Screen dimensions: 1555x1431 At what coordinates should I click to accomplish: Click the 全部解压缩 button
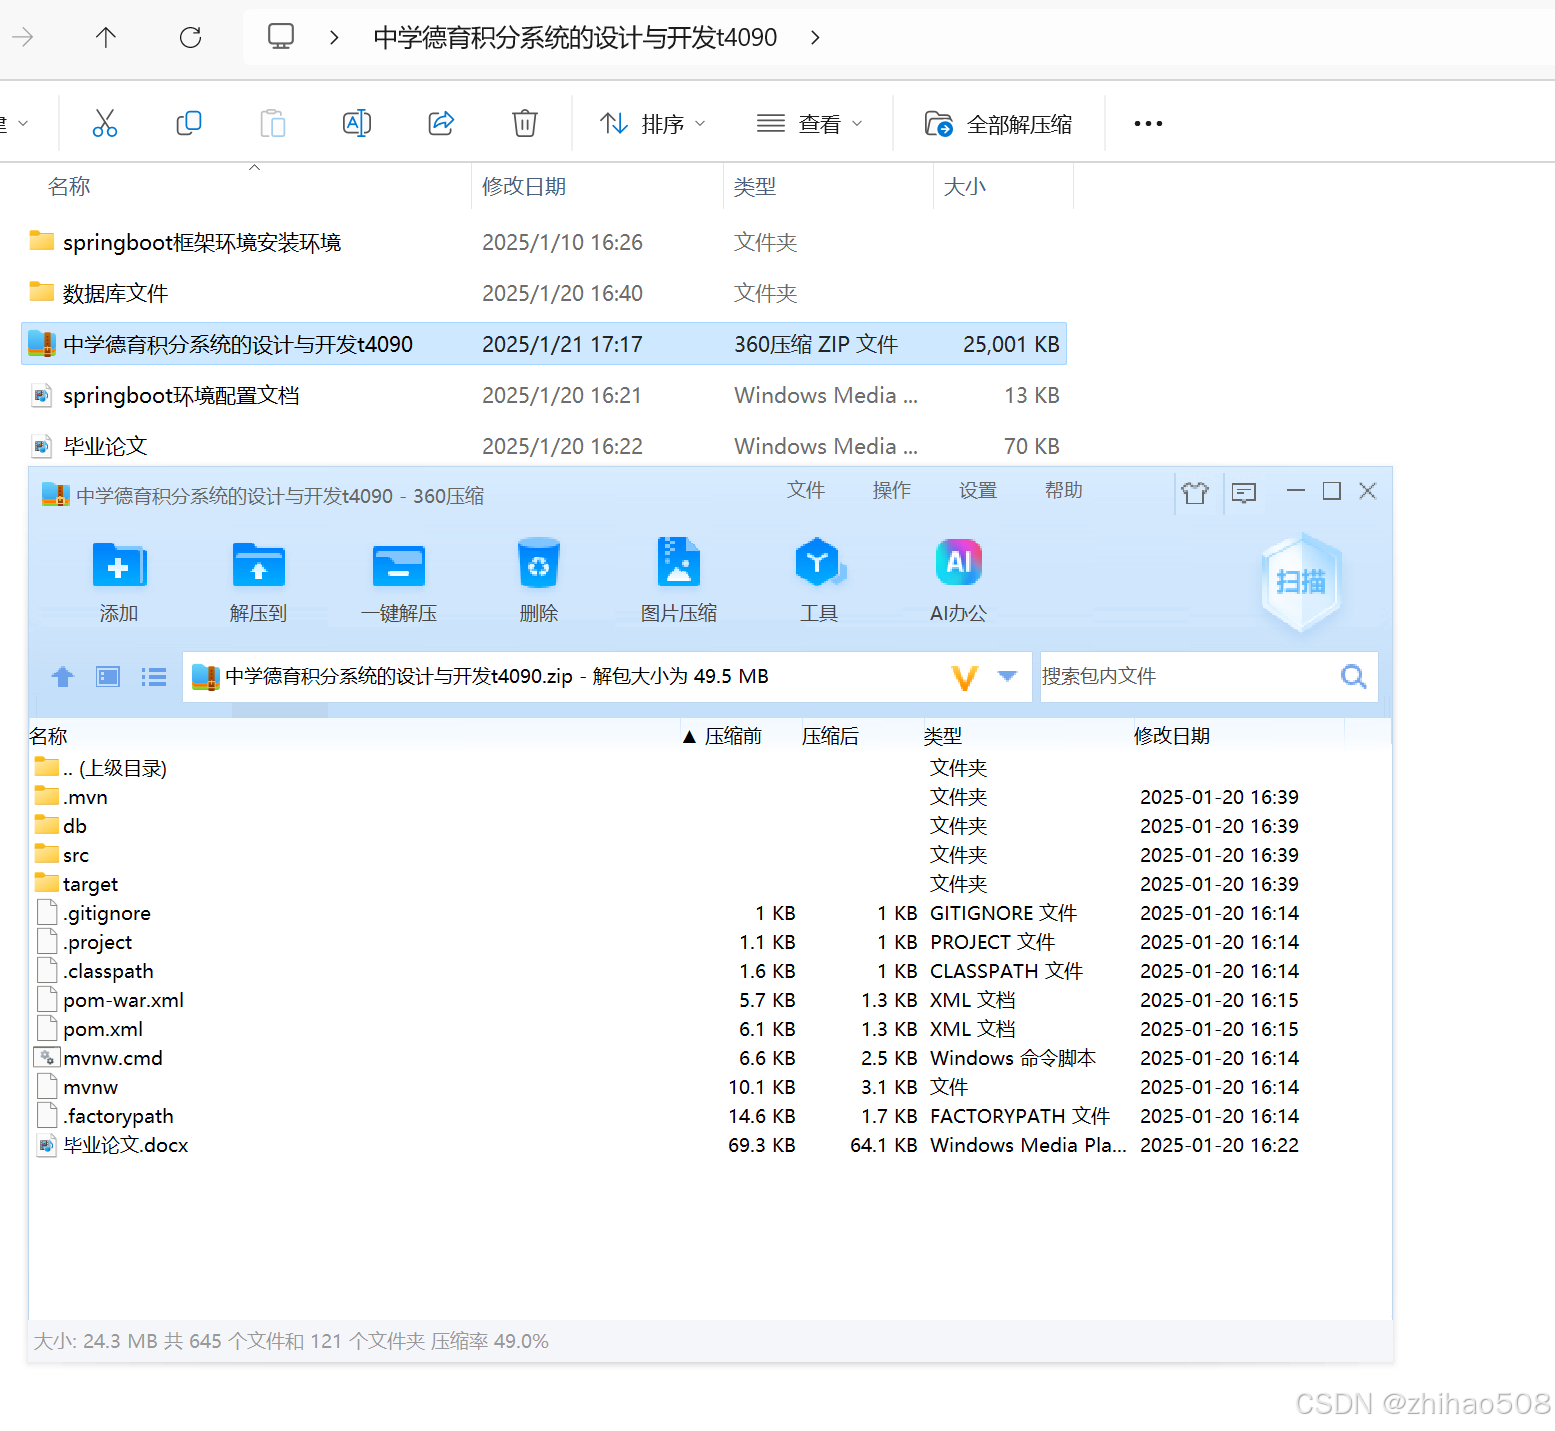998,123
